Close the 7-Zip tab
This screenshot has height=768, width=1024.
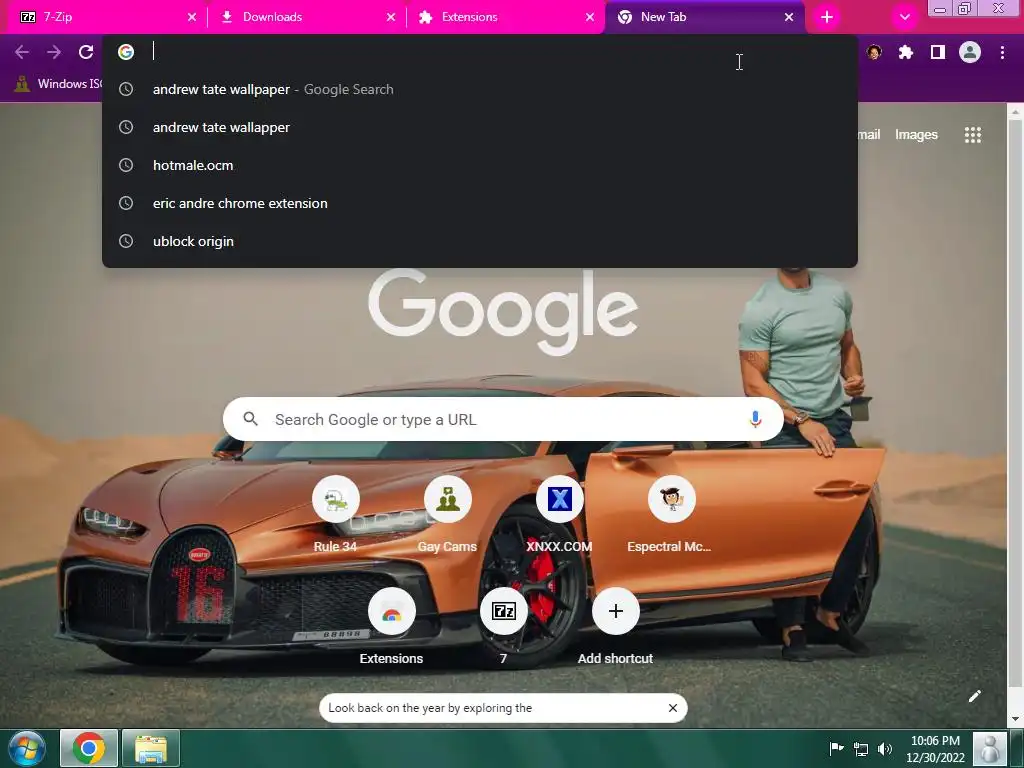(x=191, y=17)
